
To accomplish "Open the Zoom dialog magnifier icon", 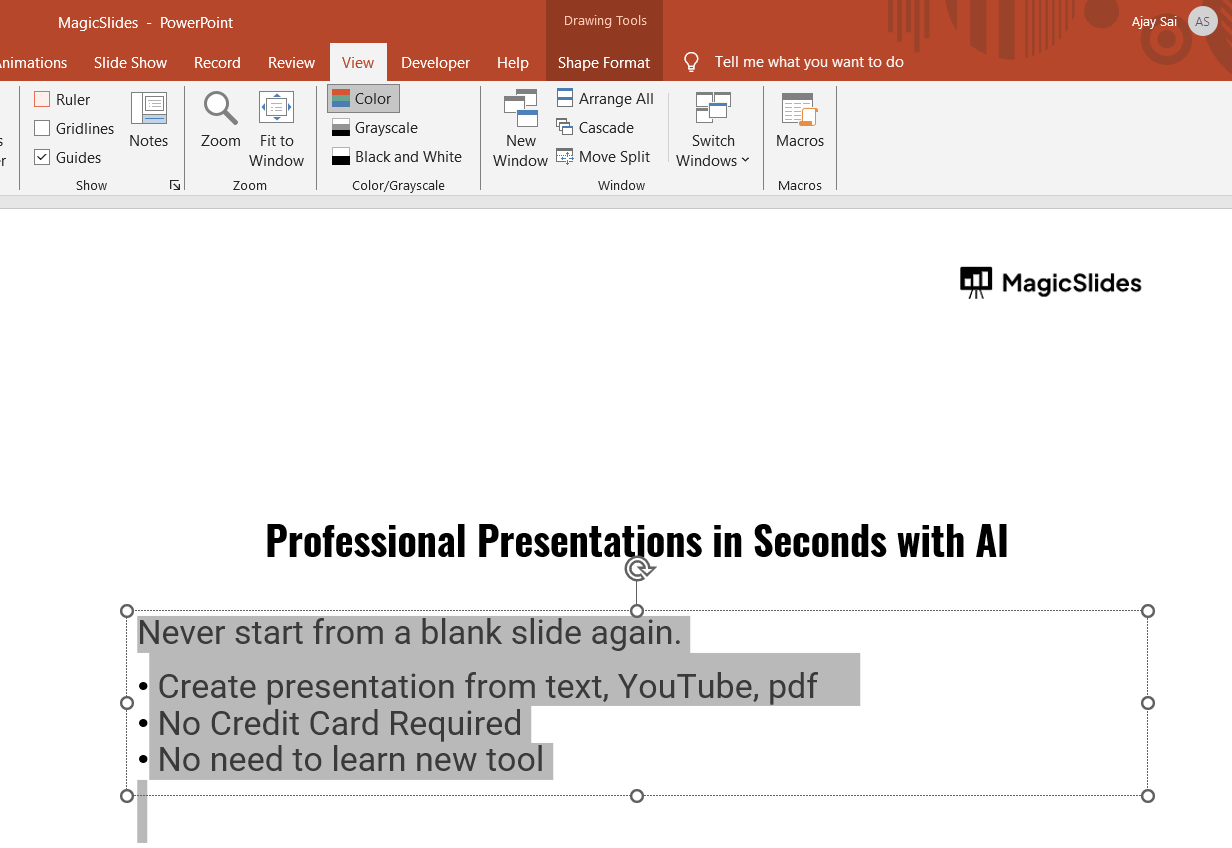I will click(x=220, y=108).
